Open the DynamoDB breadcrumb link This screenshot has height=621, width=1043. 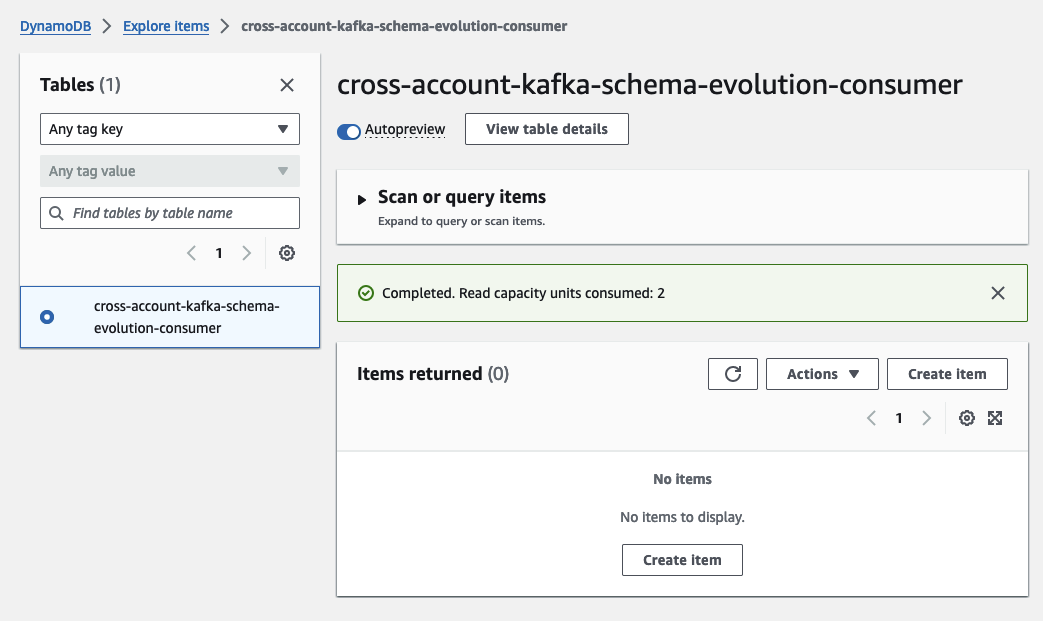(x=55, y=26)
